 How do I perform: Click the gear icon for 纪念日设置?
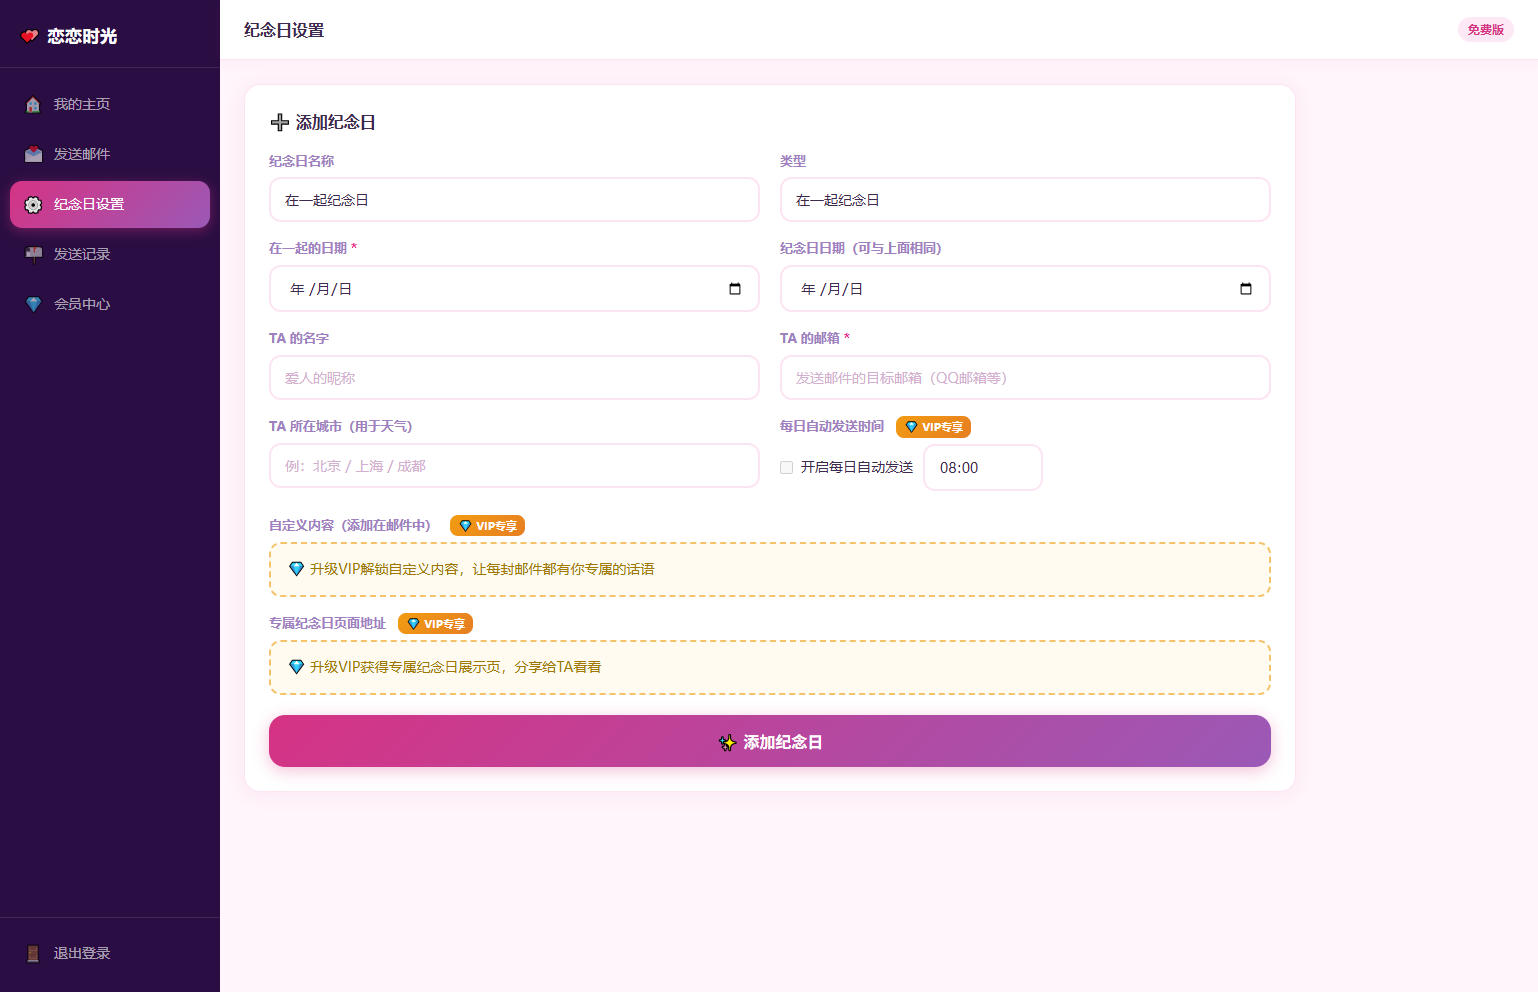click(33, 204)
